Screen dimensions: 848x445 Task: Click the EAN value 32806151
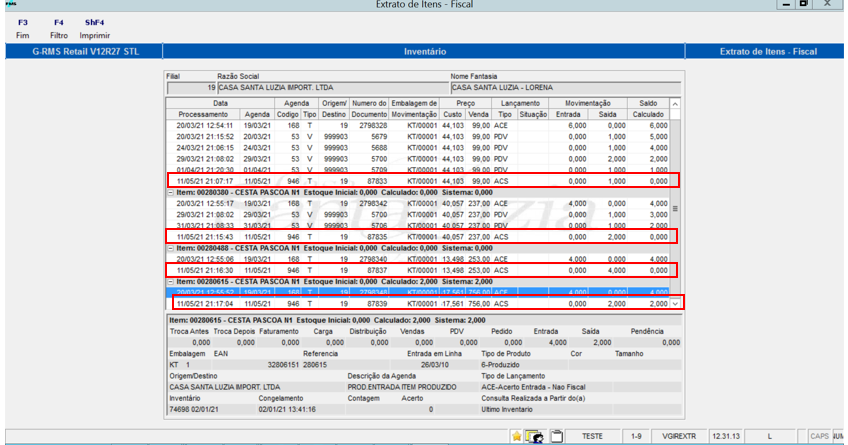point(283,365)
